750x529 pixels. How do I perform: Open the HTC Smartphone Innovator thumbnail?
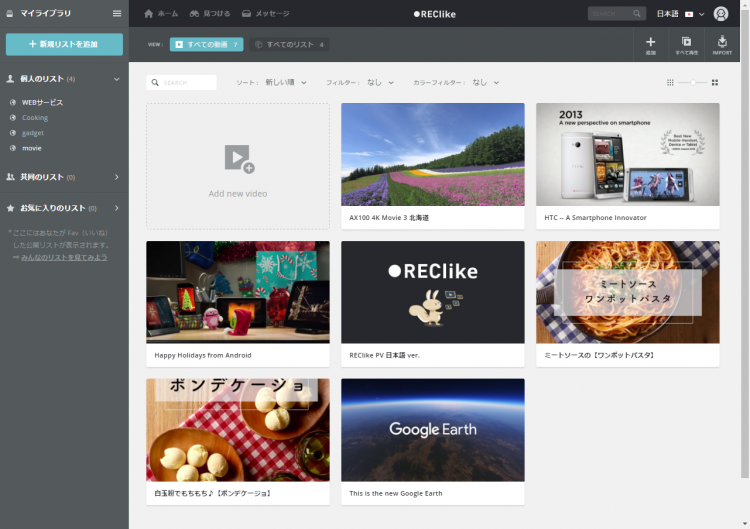pos(628,154)
